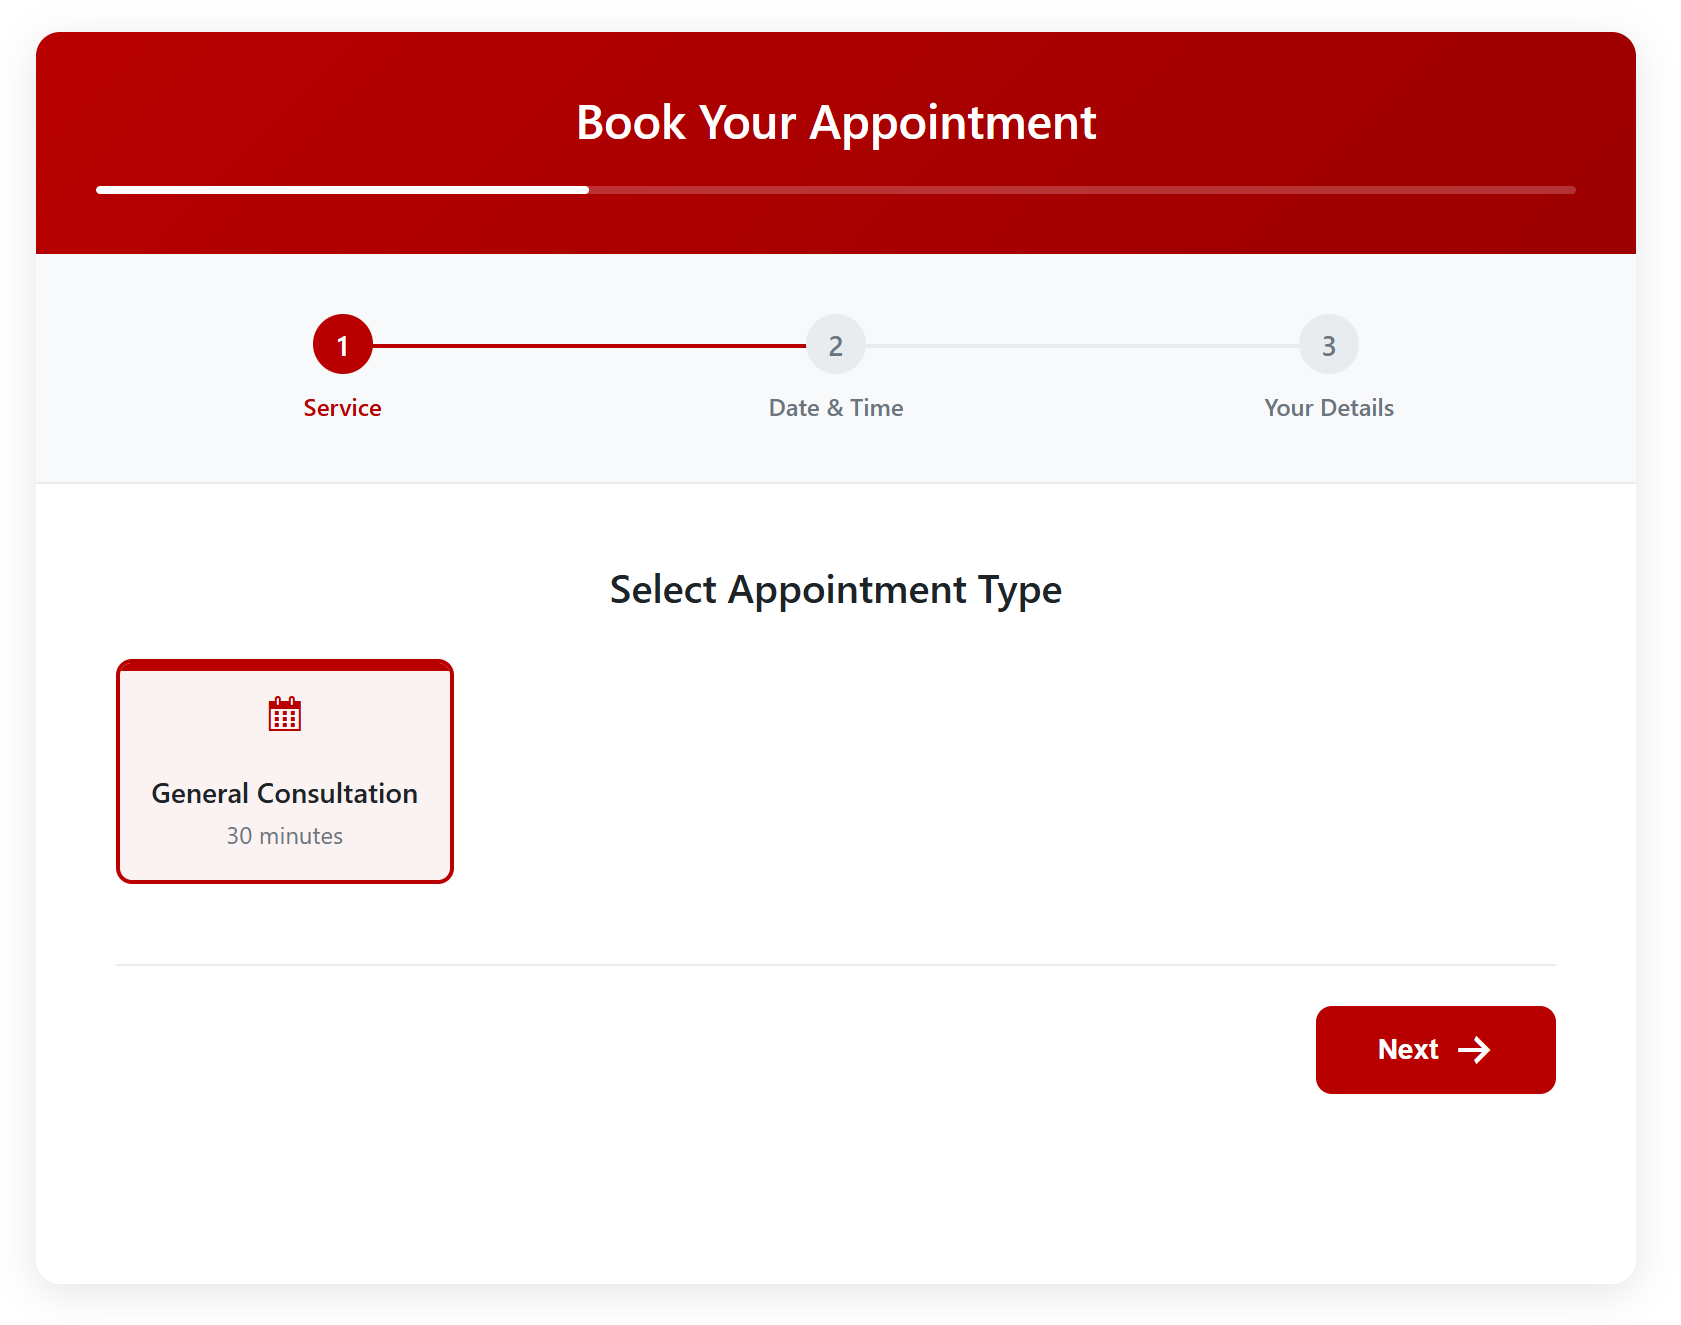The height and width of the screenshot is (1325, 1681).
Task: Click the calendar icon on the consultation card
Action: click(x=285, y=714)
